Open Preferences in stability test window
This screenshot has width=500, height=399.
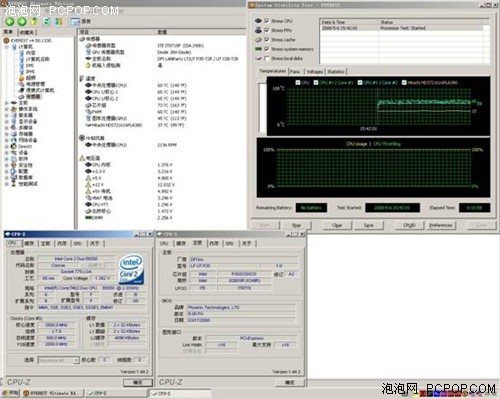(441, 225)
